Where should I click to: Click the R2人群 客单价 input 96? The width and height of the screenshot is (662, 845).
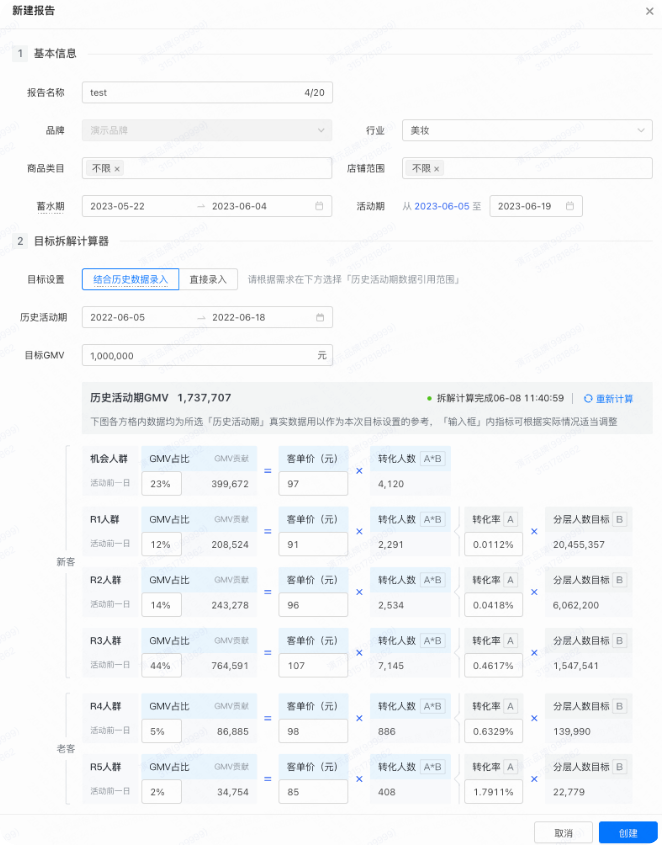313,605
